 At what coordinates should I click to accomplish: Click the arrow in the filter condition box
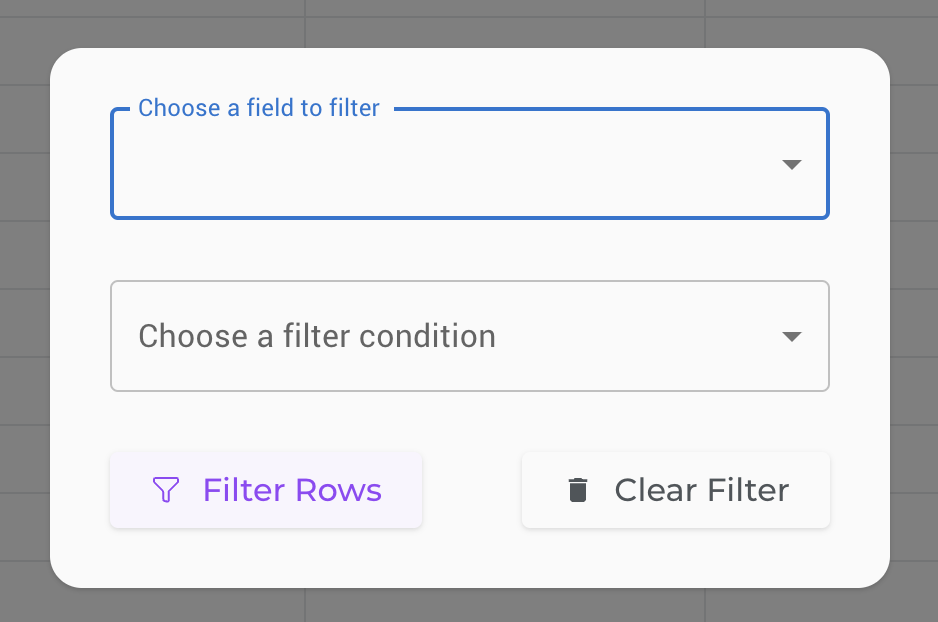point(791,337)
